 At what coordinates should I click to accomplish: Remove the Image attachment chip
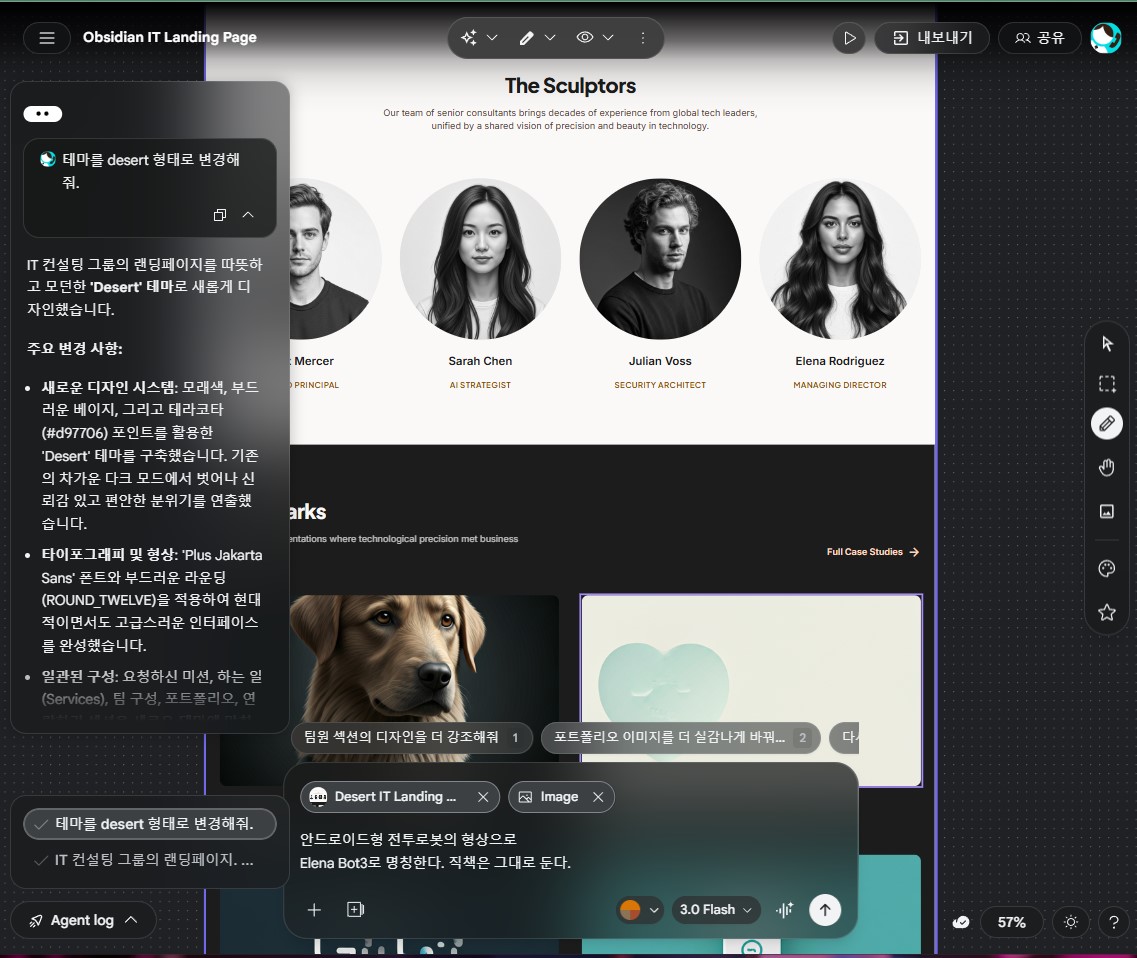pyautogui.click(x=598, y=797)
